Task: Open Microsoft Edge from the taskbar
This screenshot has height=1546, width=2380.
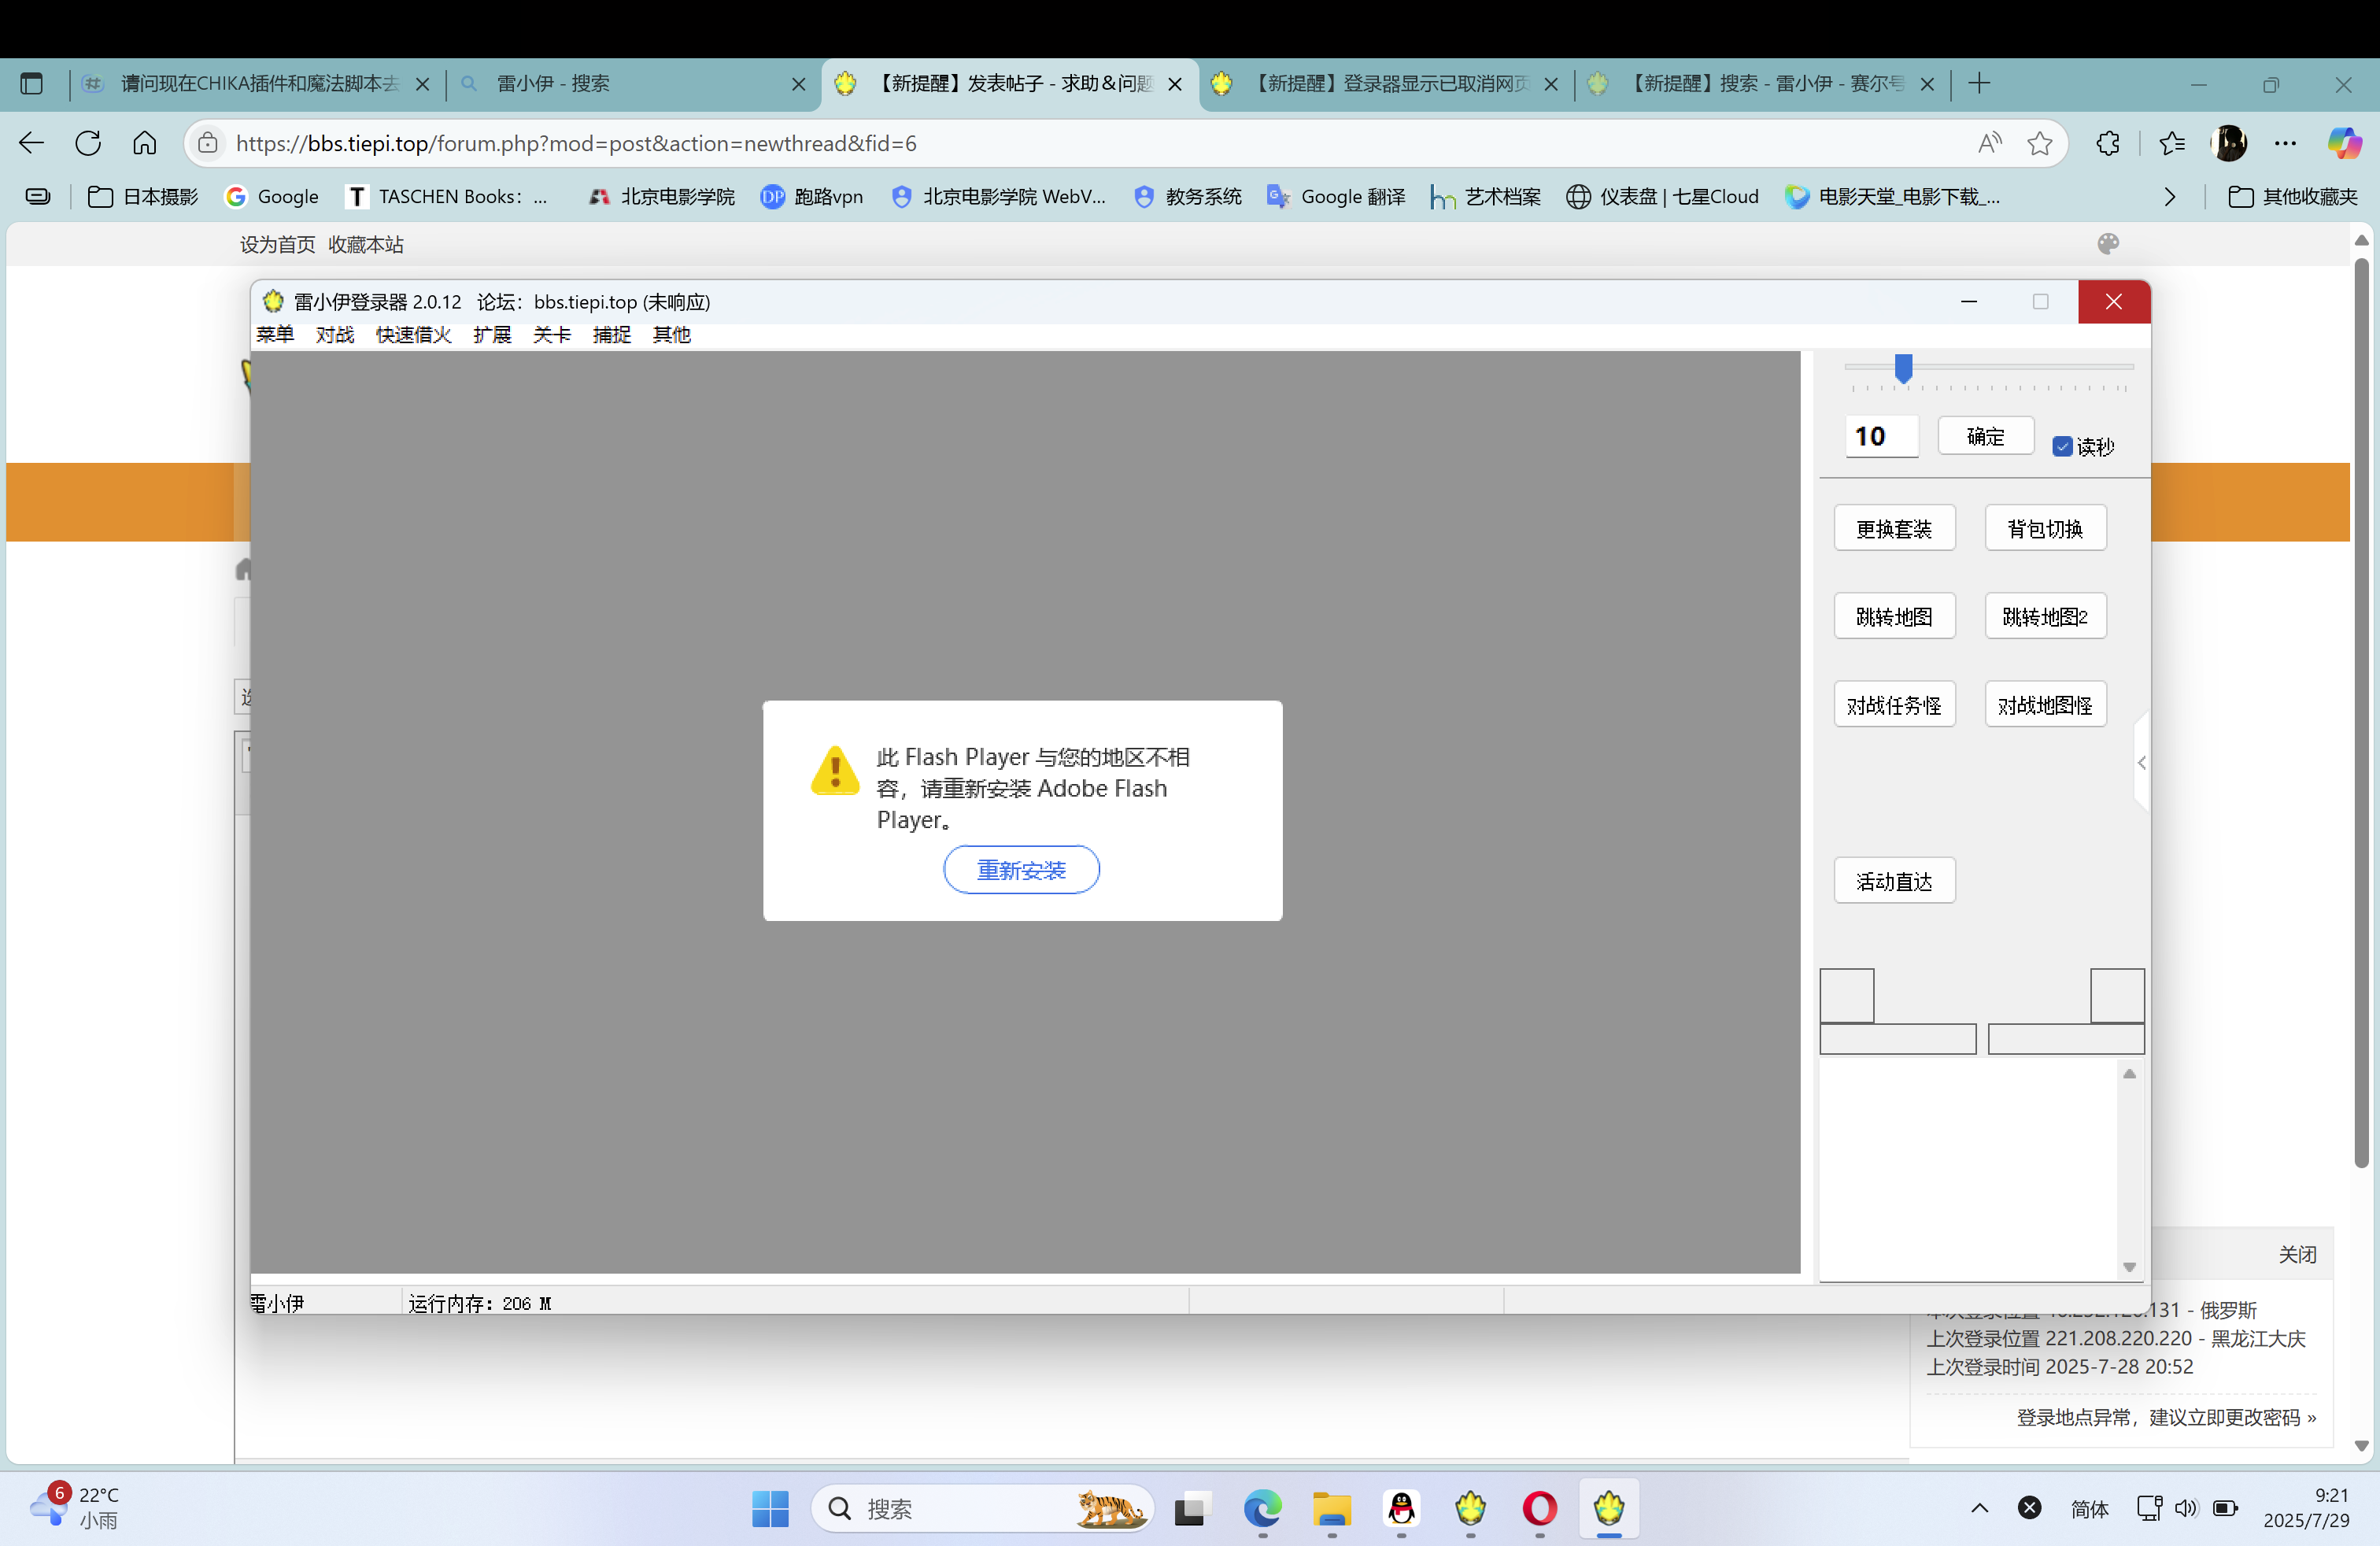Action: (x=1262, y=1508)
